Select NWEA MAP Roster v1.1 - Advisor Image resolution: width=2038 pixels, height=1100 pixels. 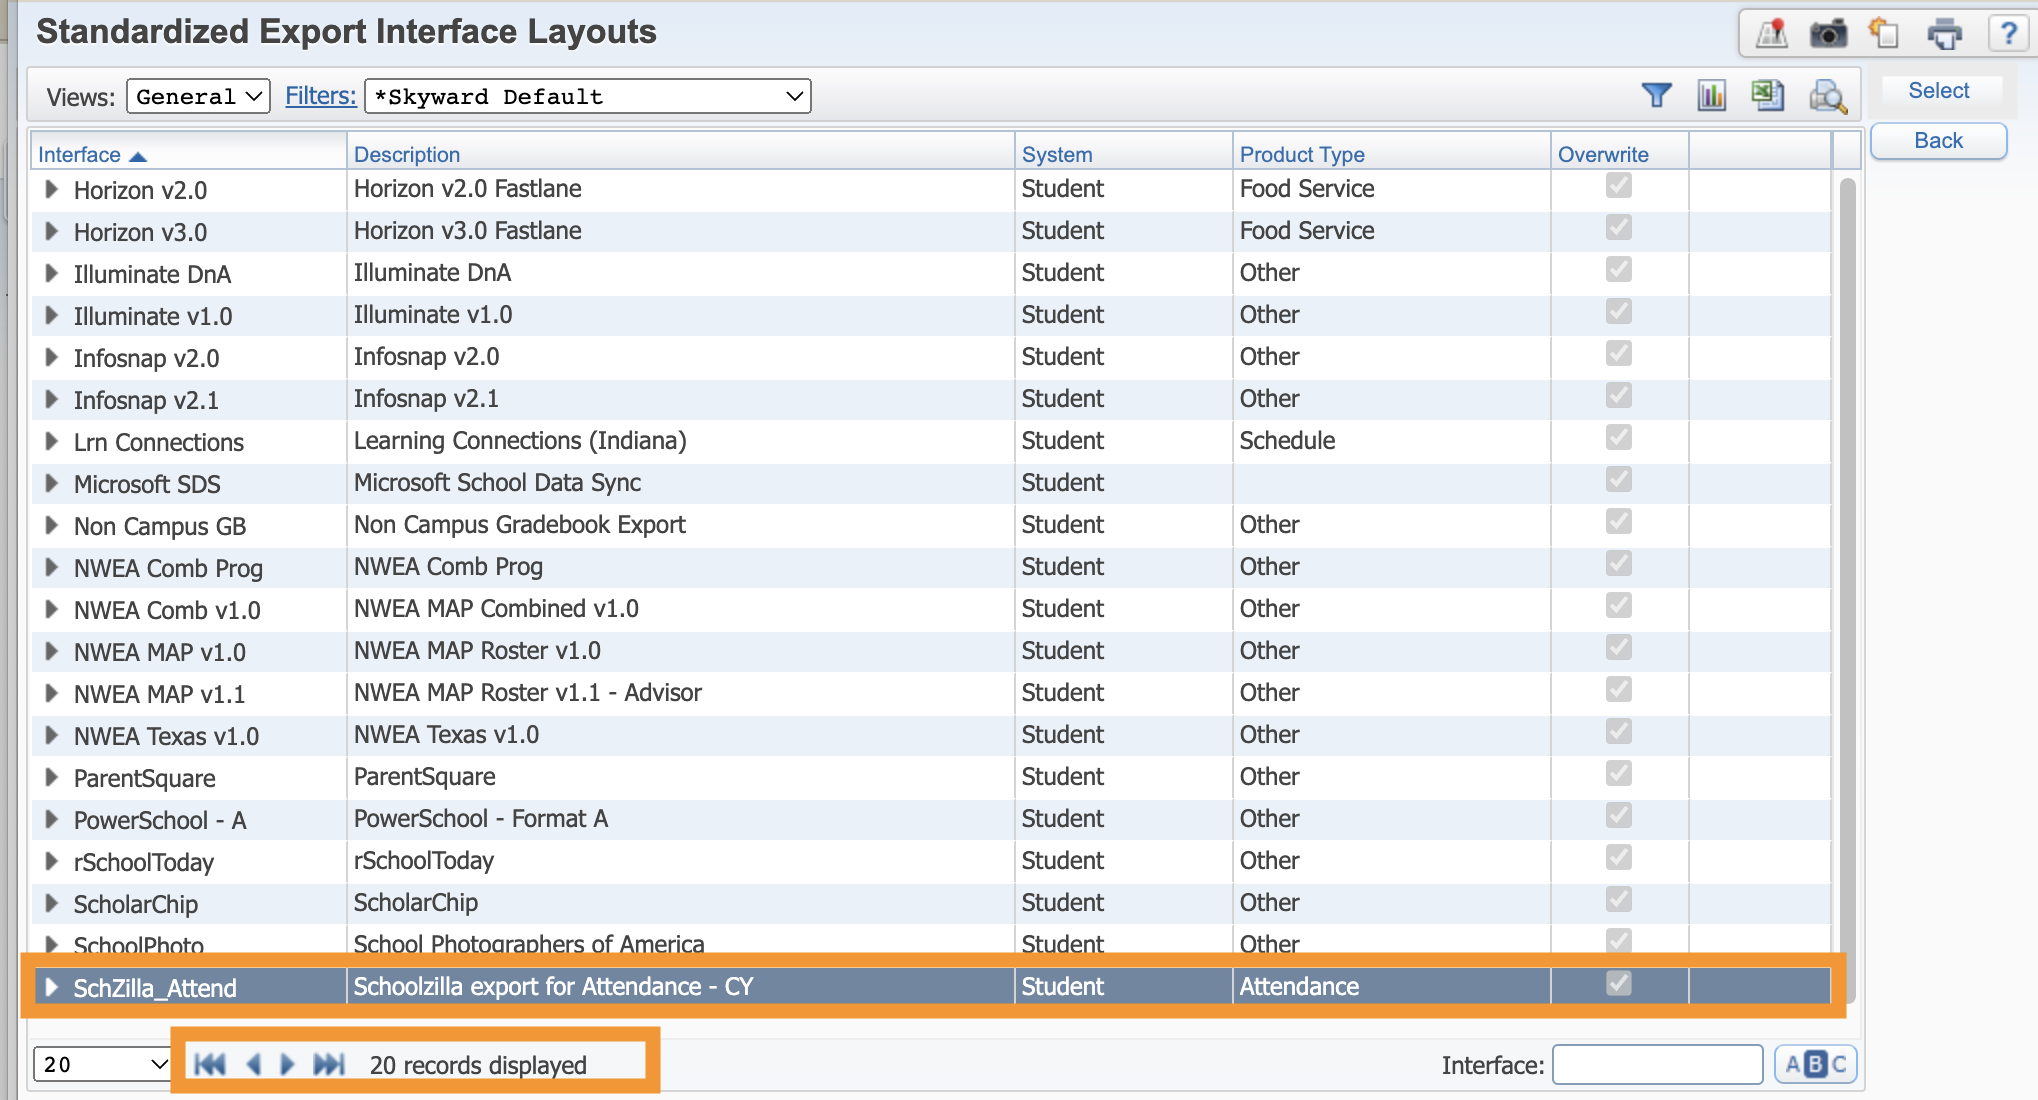point(528,693)
